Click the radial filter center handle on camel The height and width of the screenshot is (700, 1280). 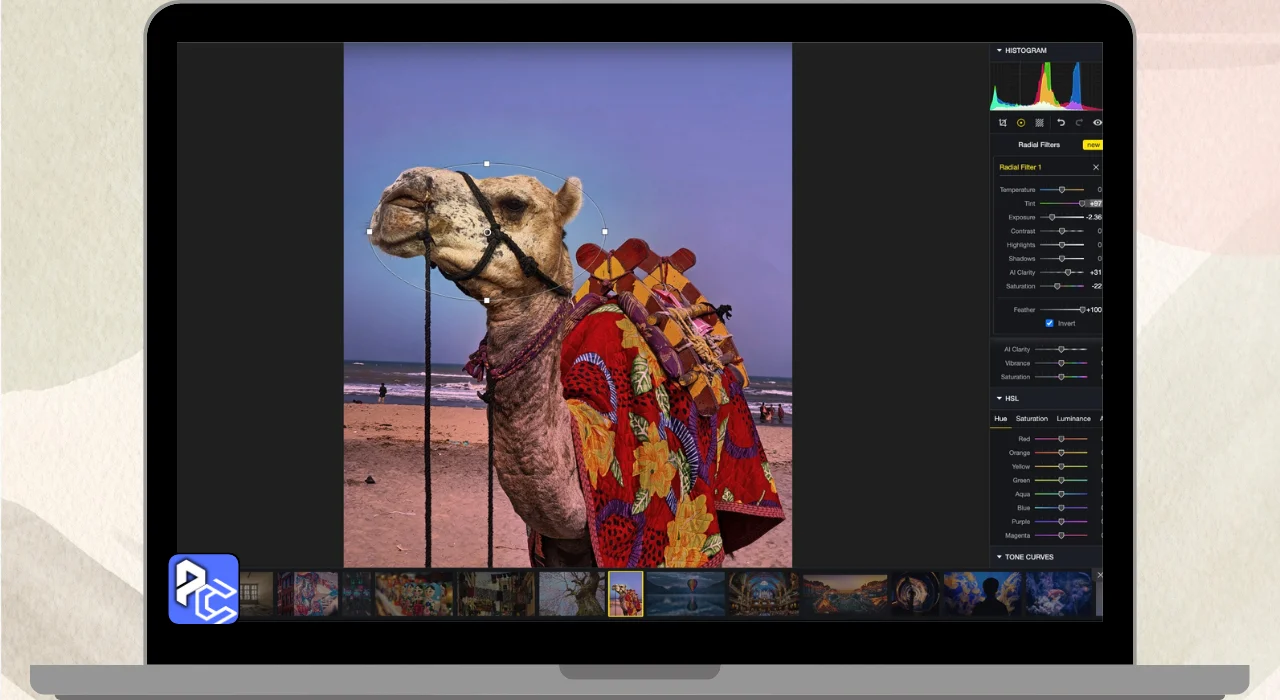coord(487,232)
